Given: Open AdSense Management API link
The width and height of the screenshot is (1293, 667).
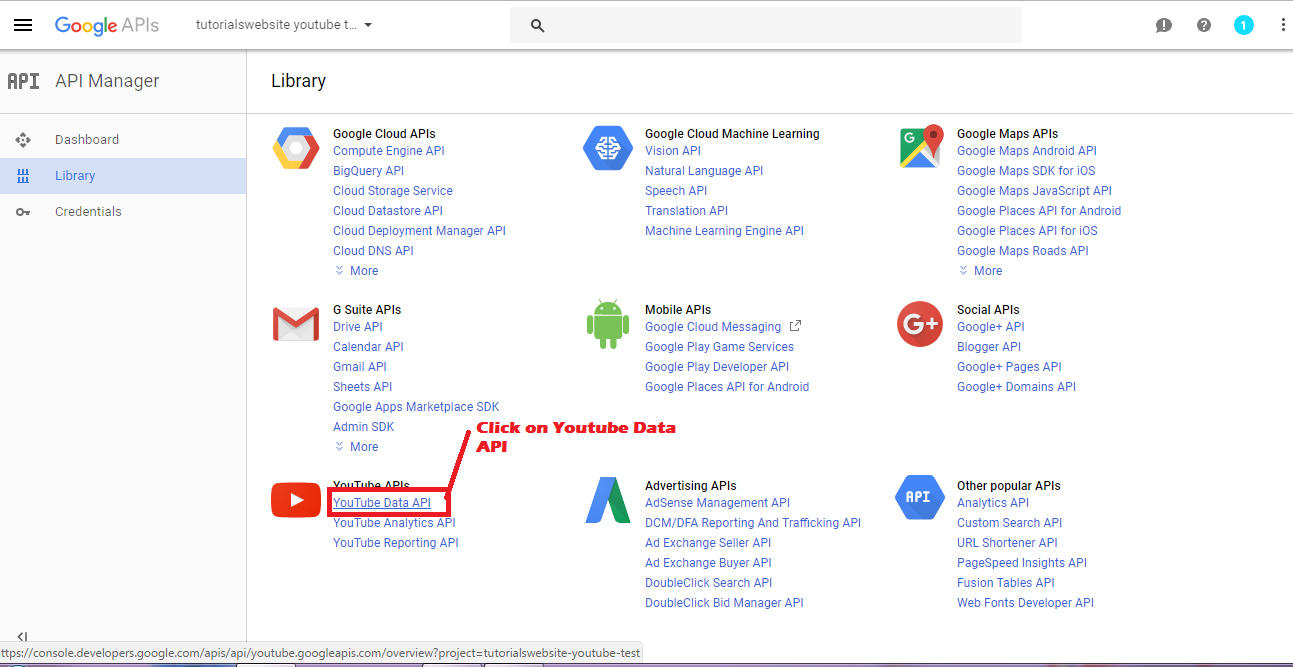Looking at the screenshot, I should [718, 503].
